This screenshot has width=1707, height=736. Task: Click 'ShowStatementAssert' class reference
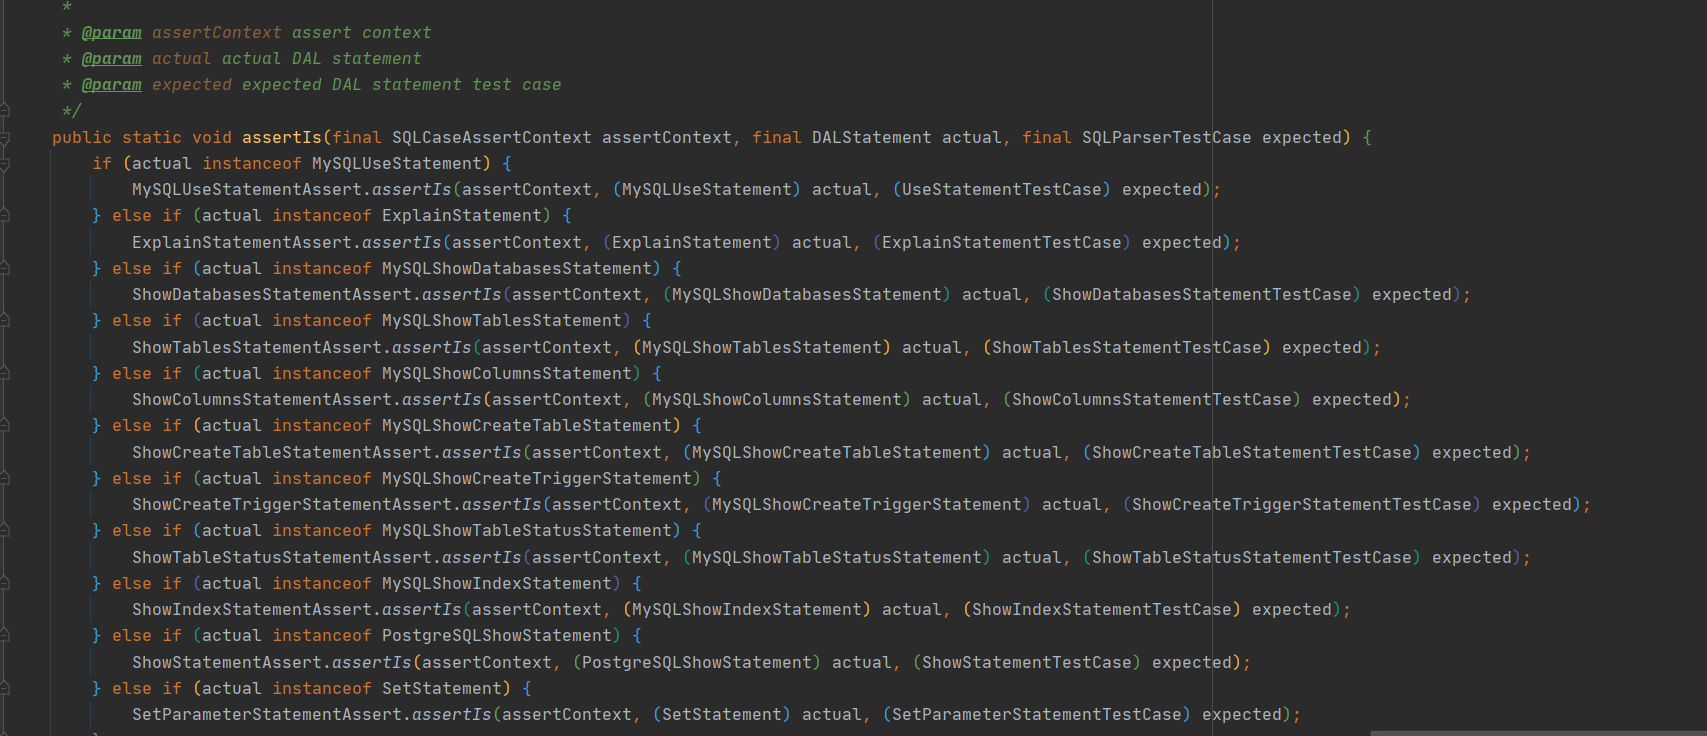[x=227, y=663]
